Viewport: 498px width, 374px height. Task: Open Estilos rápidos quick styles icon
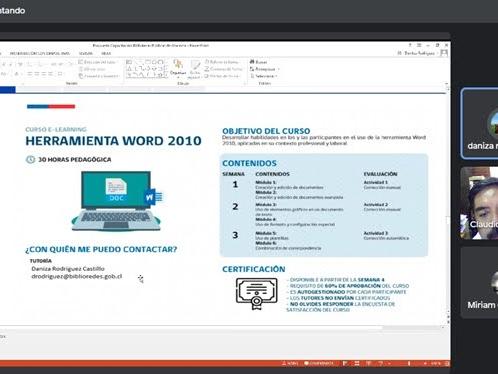pyautogui.click(x=195, y=69)
